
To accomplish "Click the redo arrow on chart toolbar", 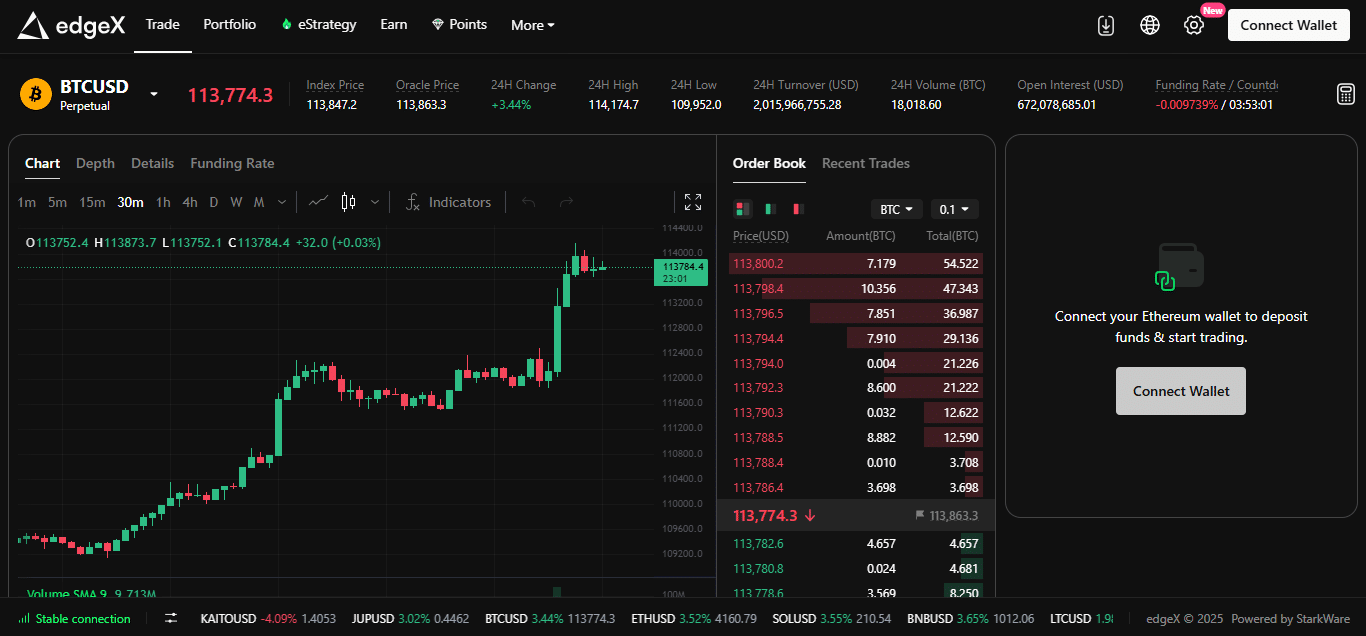I will [x=566, y=202].
